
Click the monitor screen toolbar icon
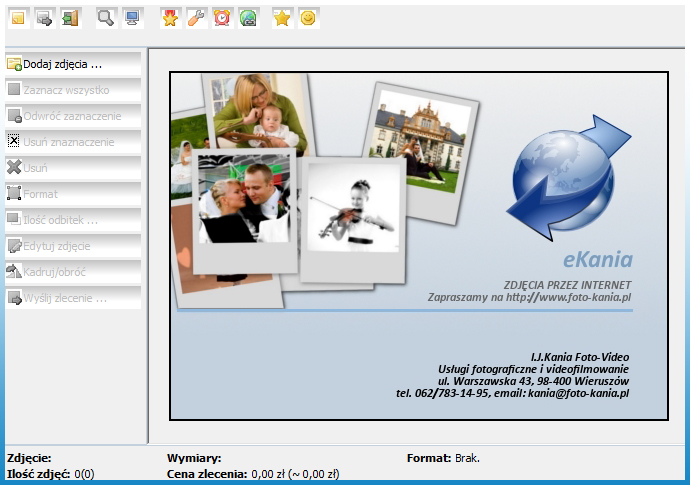pos(132,18)
